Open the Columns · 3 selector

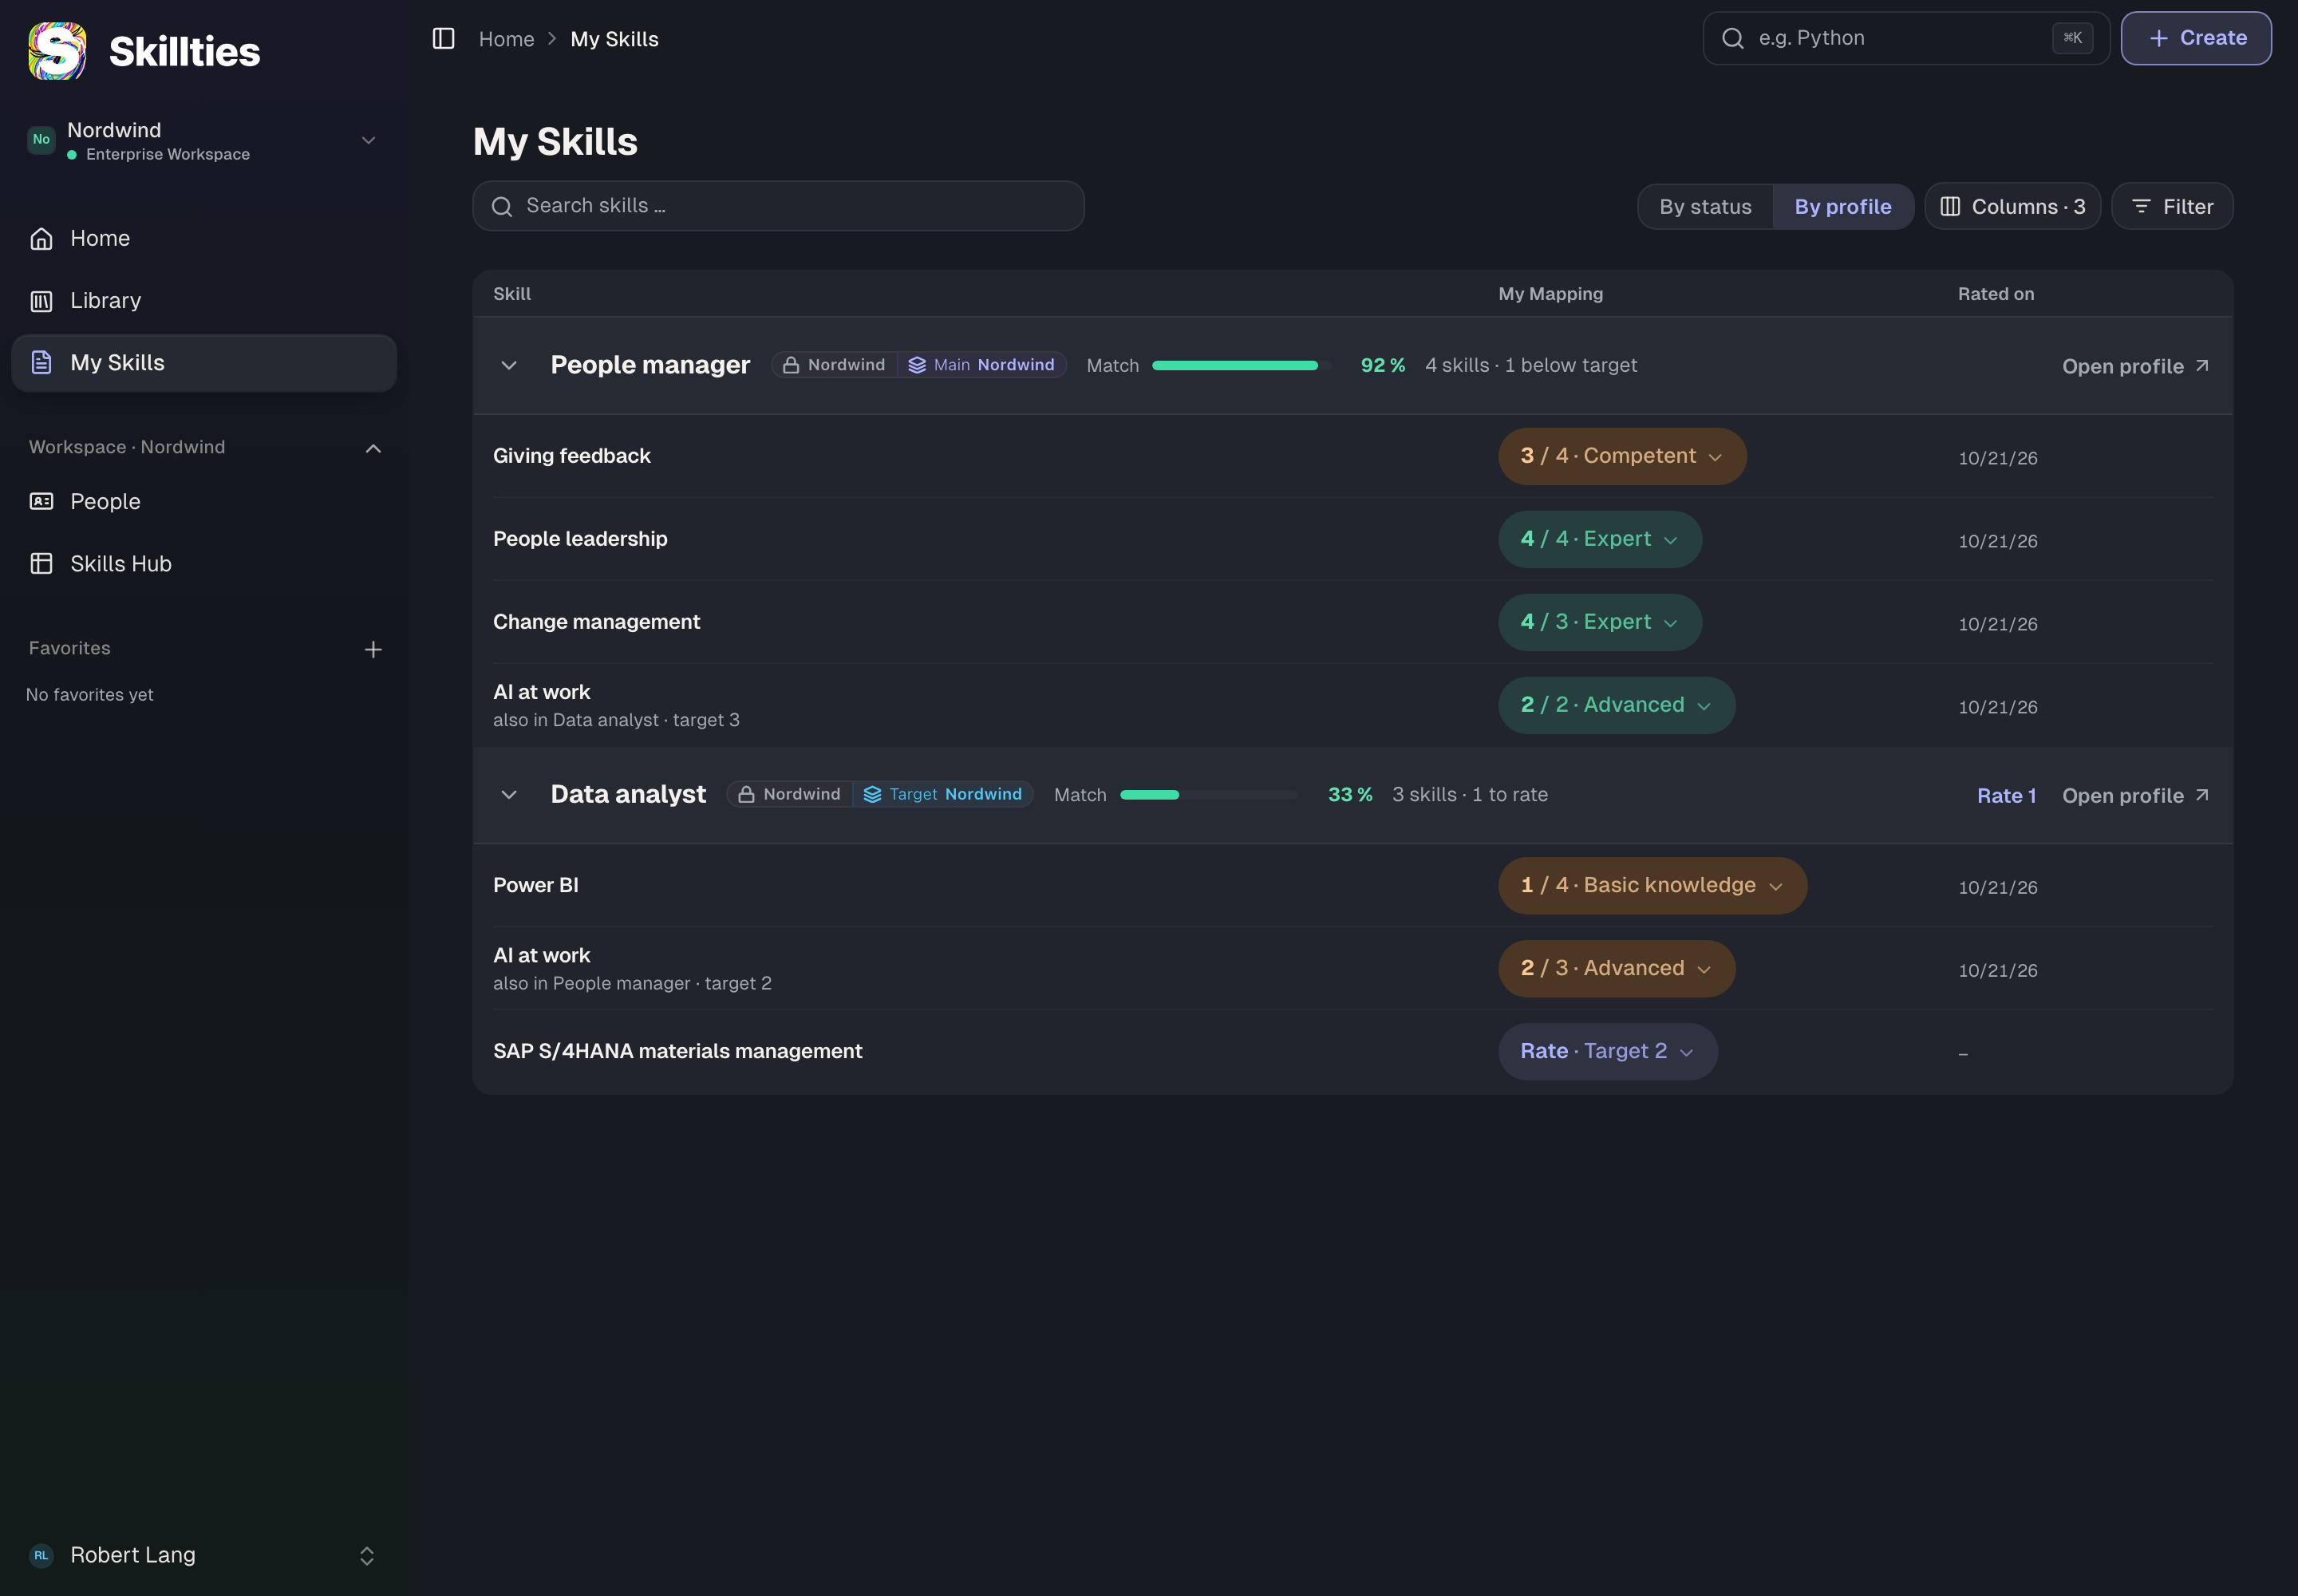pyautogui.click(x=2012, y=207)
